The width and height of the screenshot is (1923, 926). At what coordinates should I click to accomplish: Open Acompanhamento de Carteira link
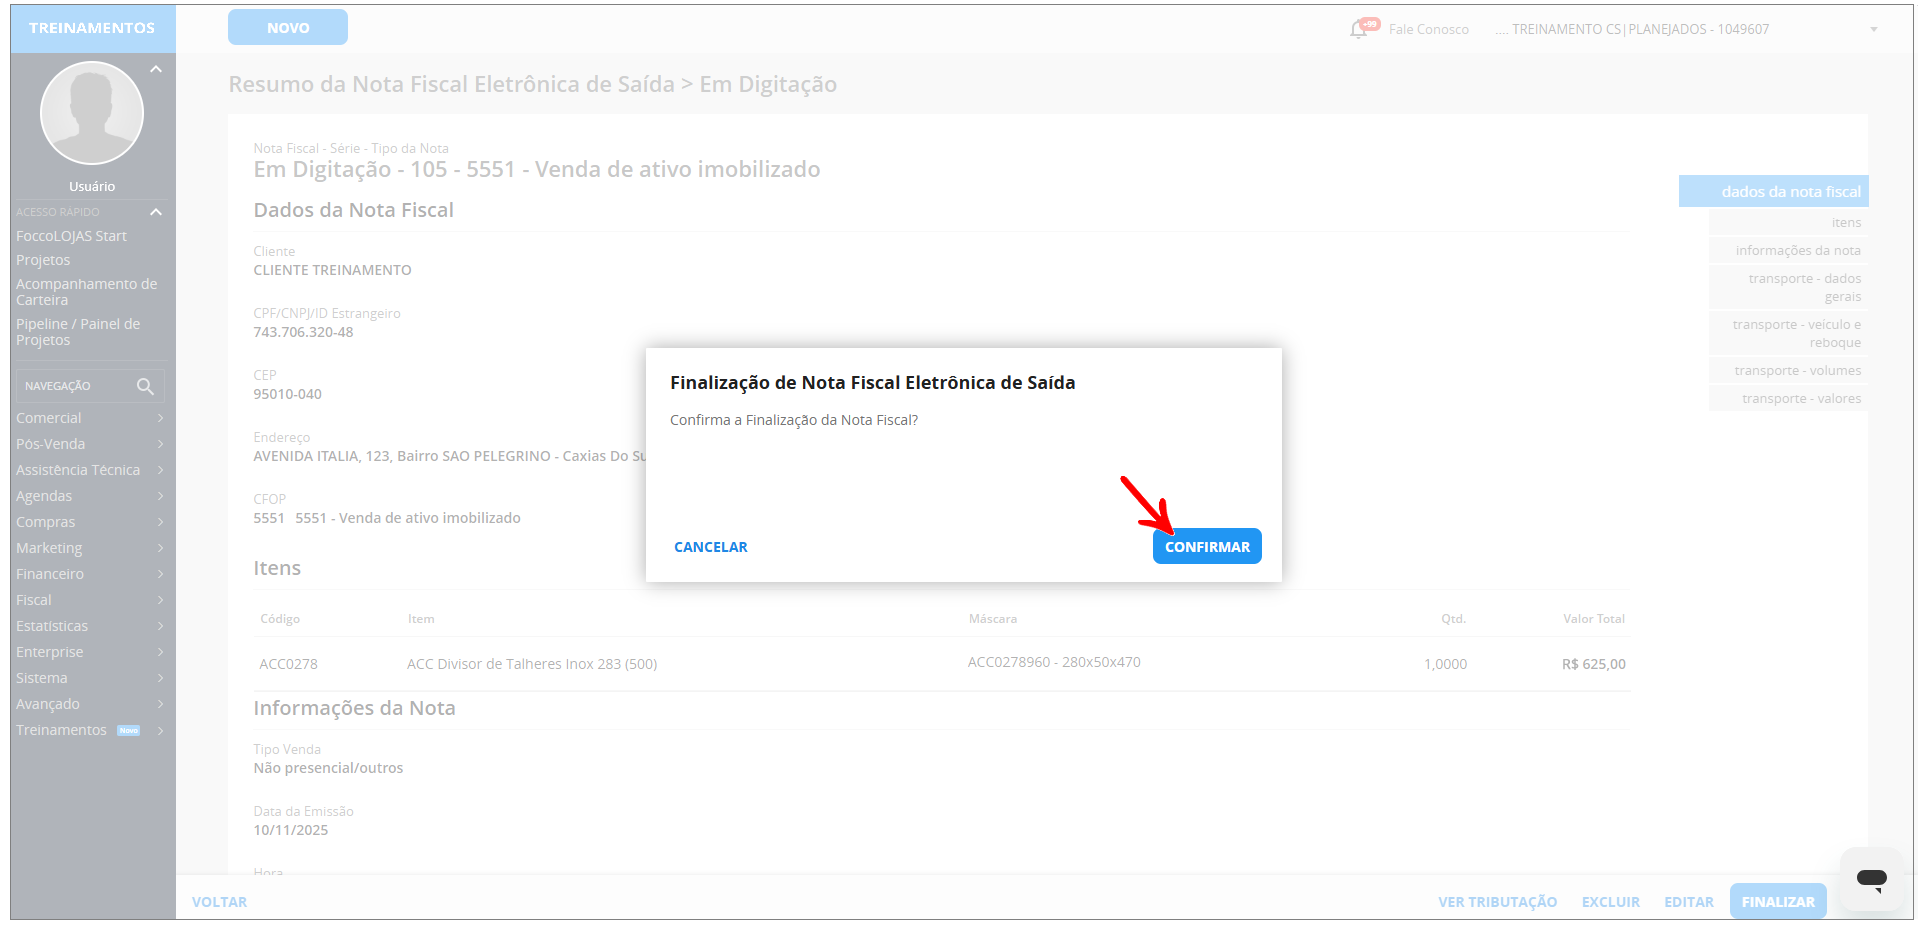[87, 292]
